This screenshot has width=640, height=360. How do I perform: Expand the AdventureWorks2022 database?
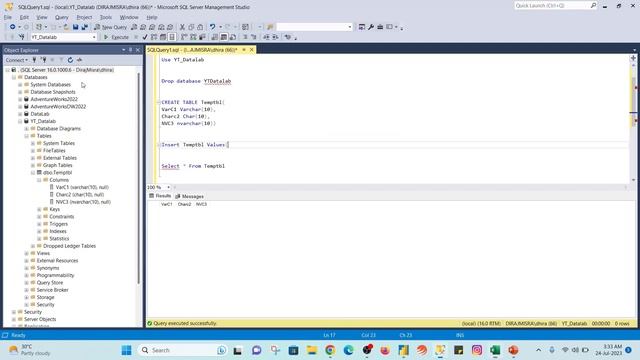20,99
